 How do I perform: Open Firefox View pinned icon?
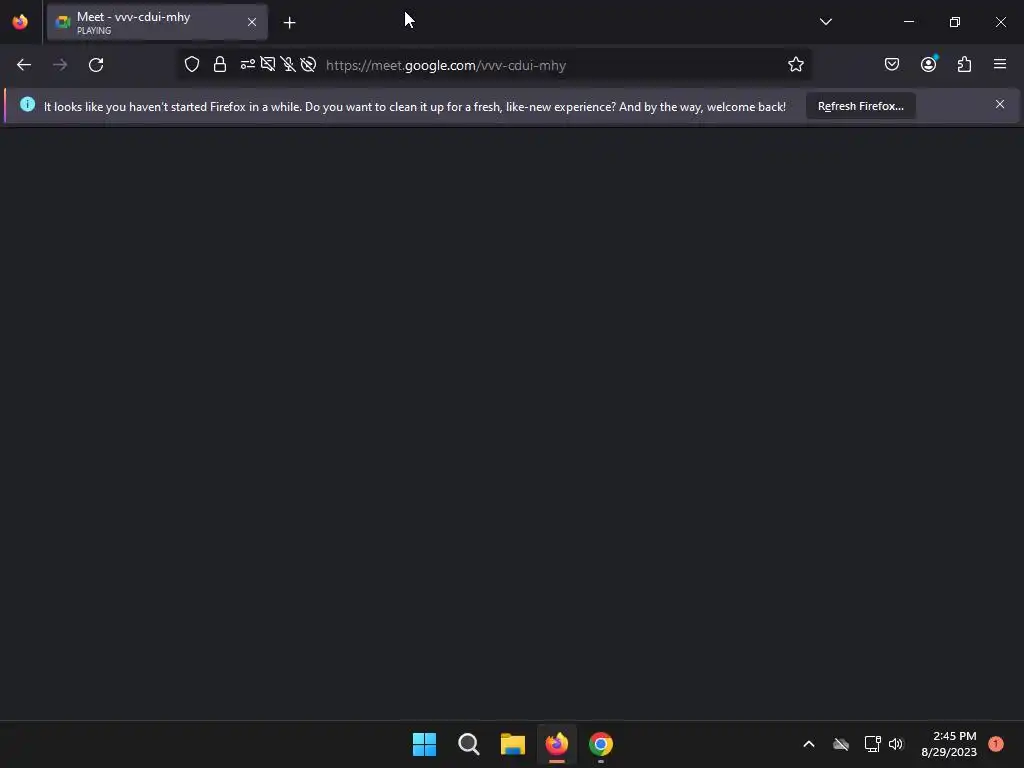(x=20, y=22)
